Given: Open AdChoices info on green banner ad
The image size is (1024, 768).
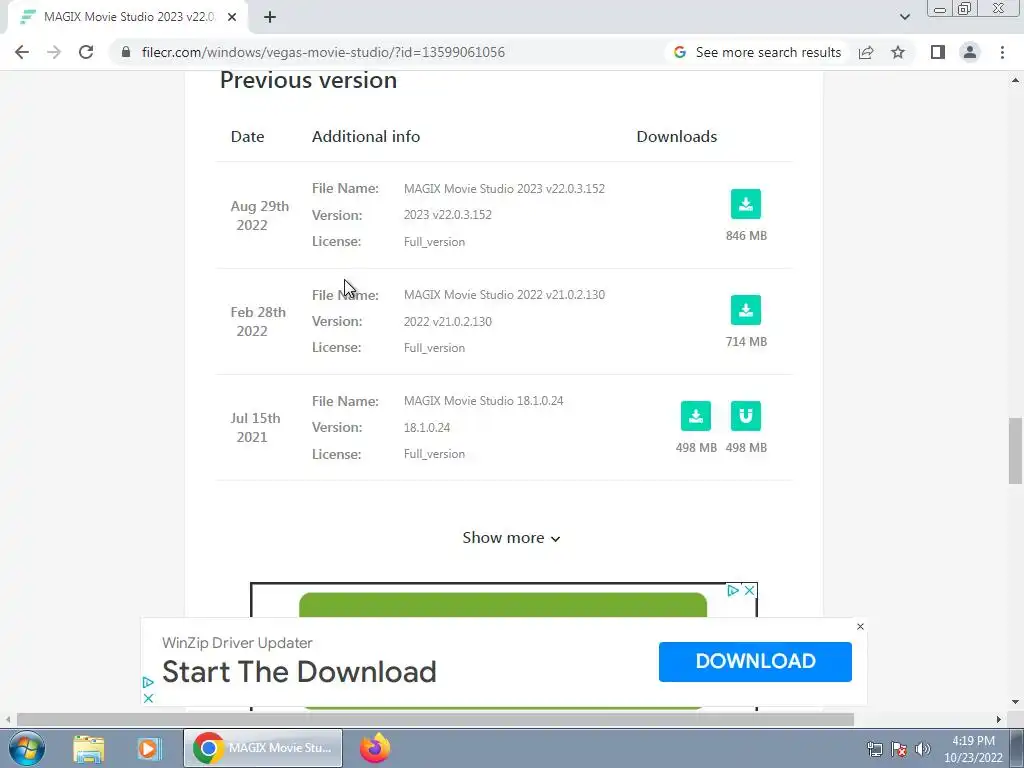Looking at the screenshot, I should [x=733, y=590].
